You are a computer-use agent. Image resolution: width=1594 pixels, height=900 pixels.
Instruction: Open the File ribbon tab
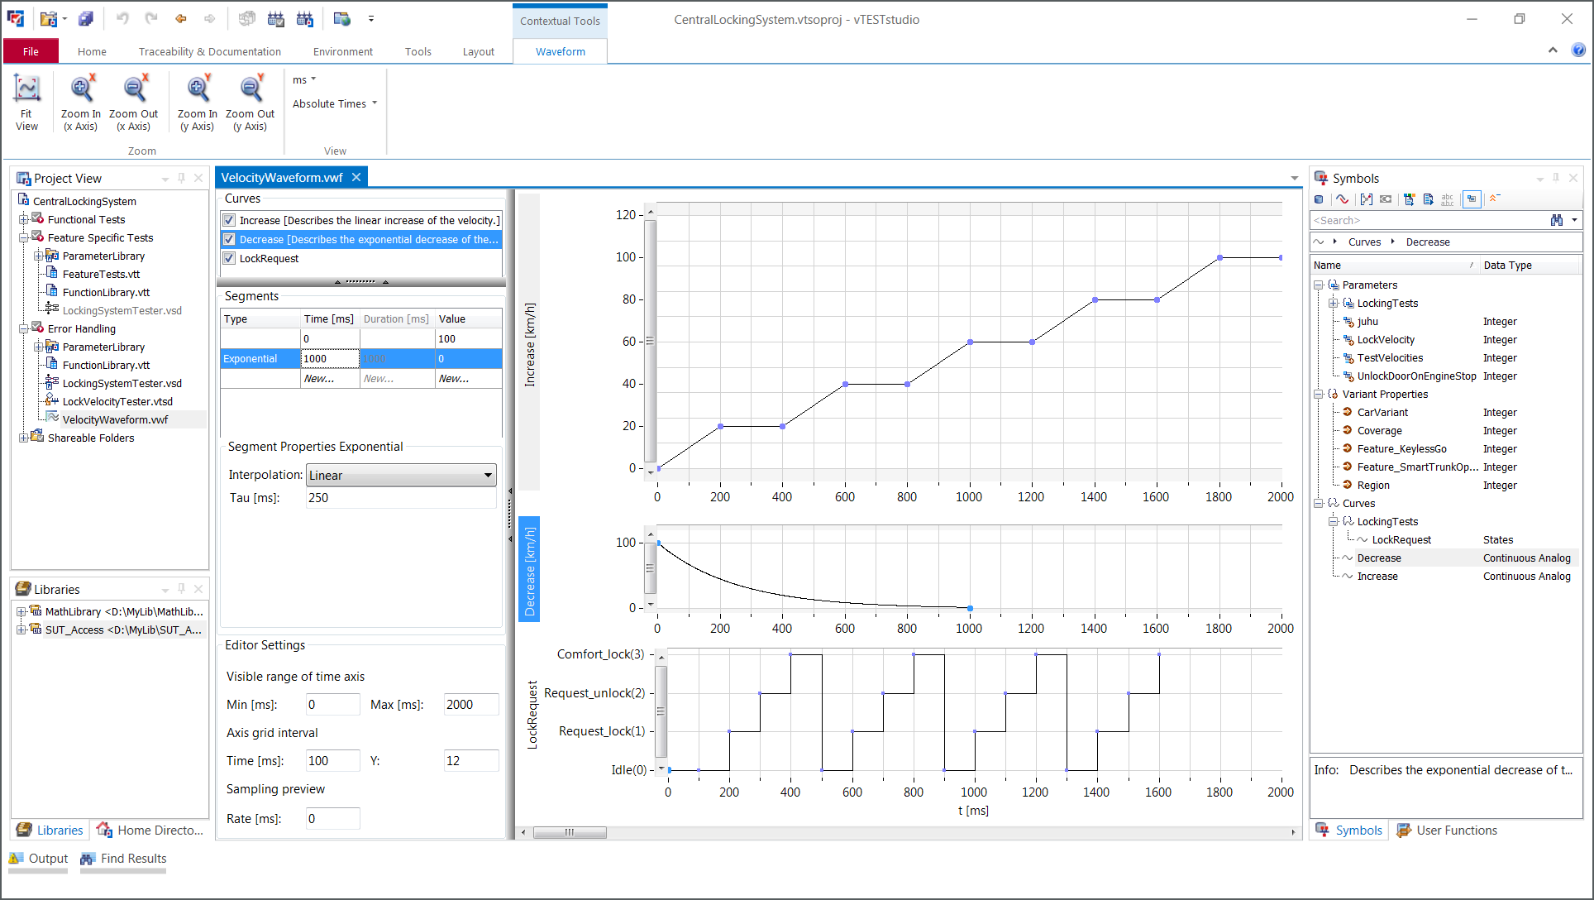(x=31, y=51)
